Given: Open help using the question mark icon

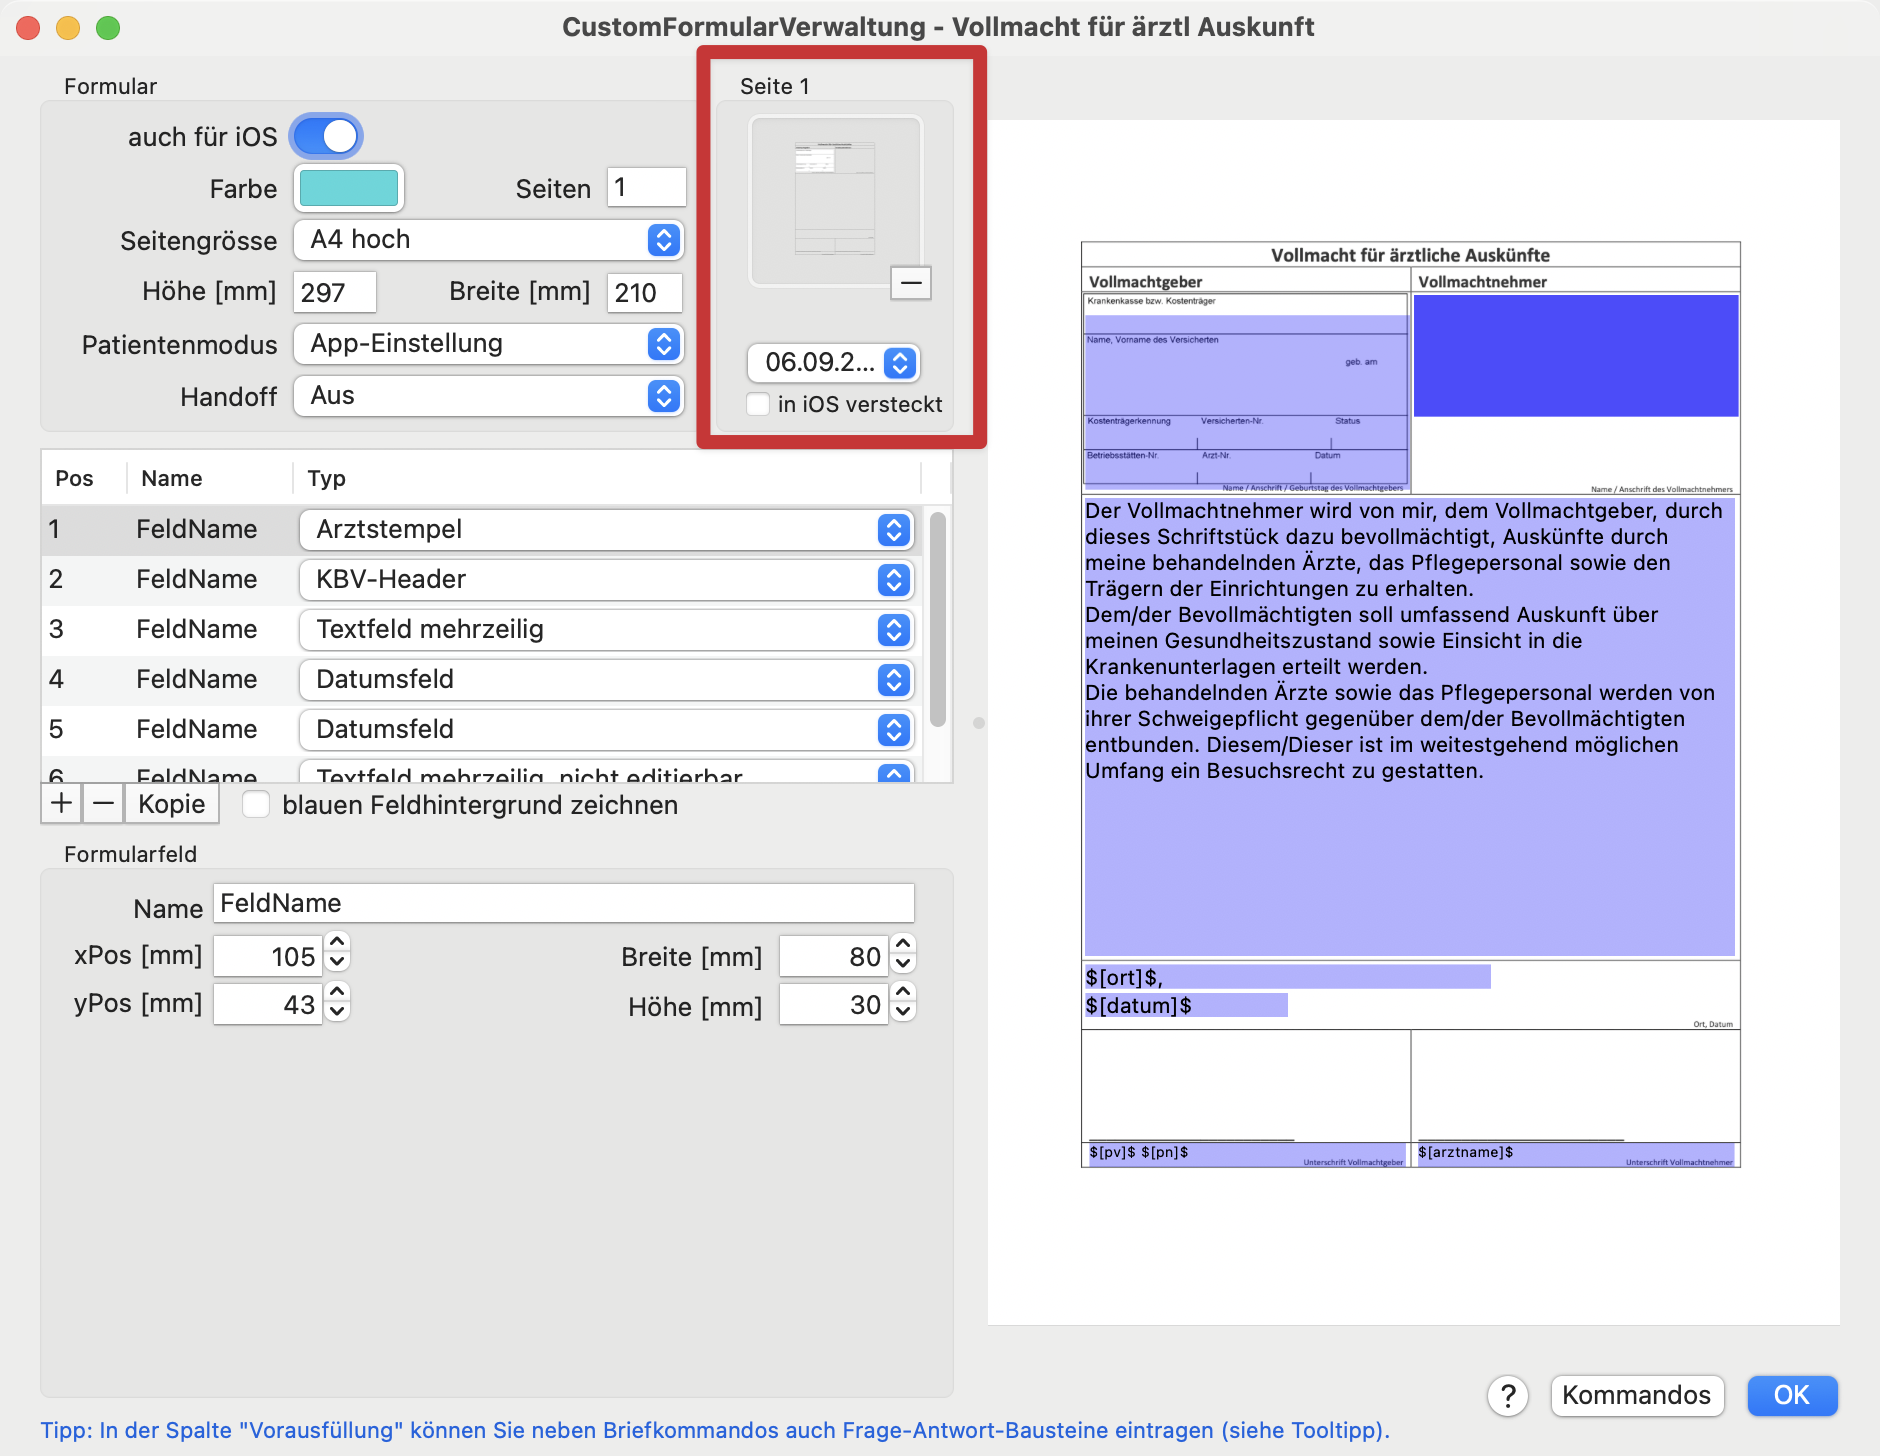Looking at the screenshot, I should [1510, 1396].
